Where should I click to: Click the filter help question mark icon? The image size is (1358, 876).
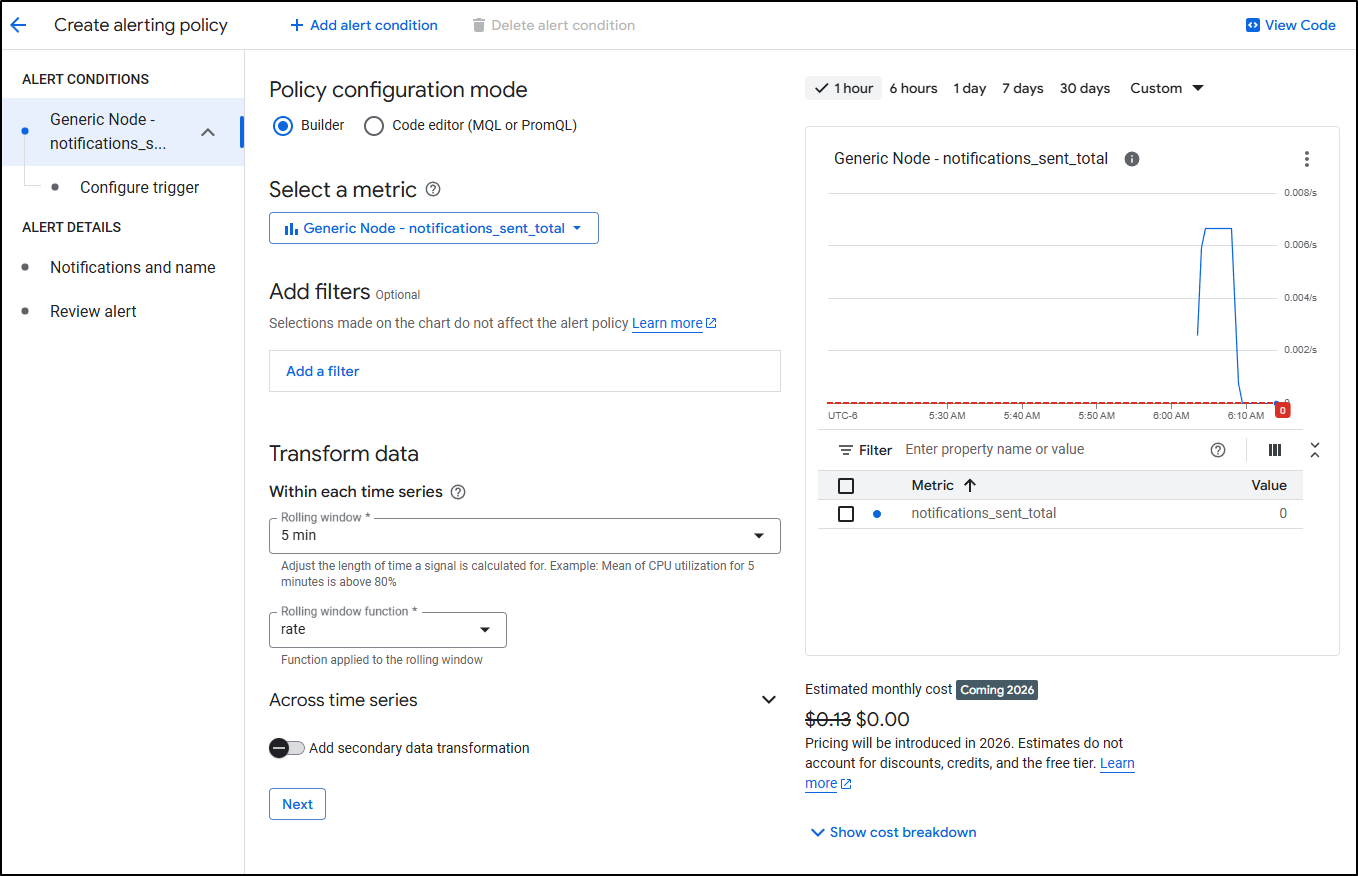click(x=1217, y=450)
